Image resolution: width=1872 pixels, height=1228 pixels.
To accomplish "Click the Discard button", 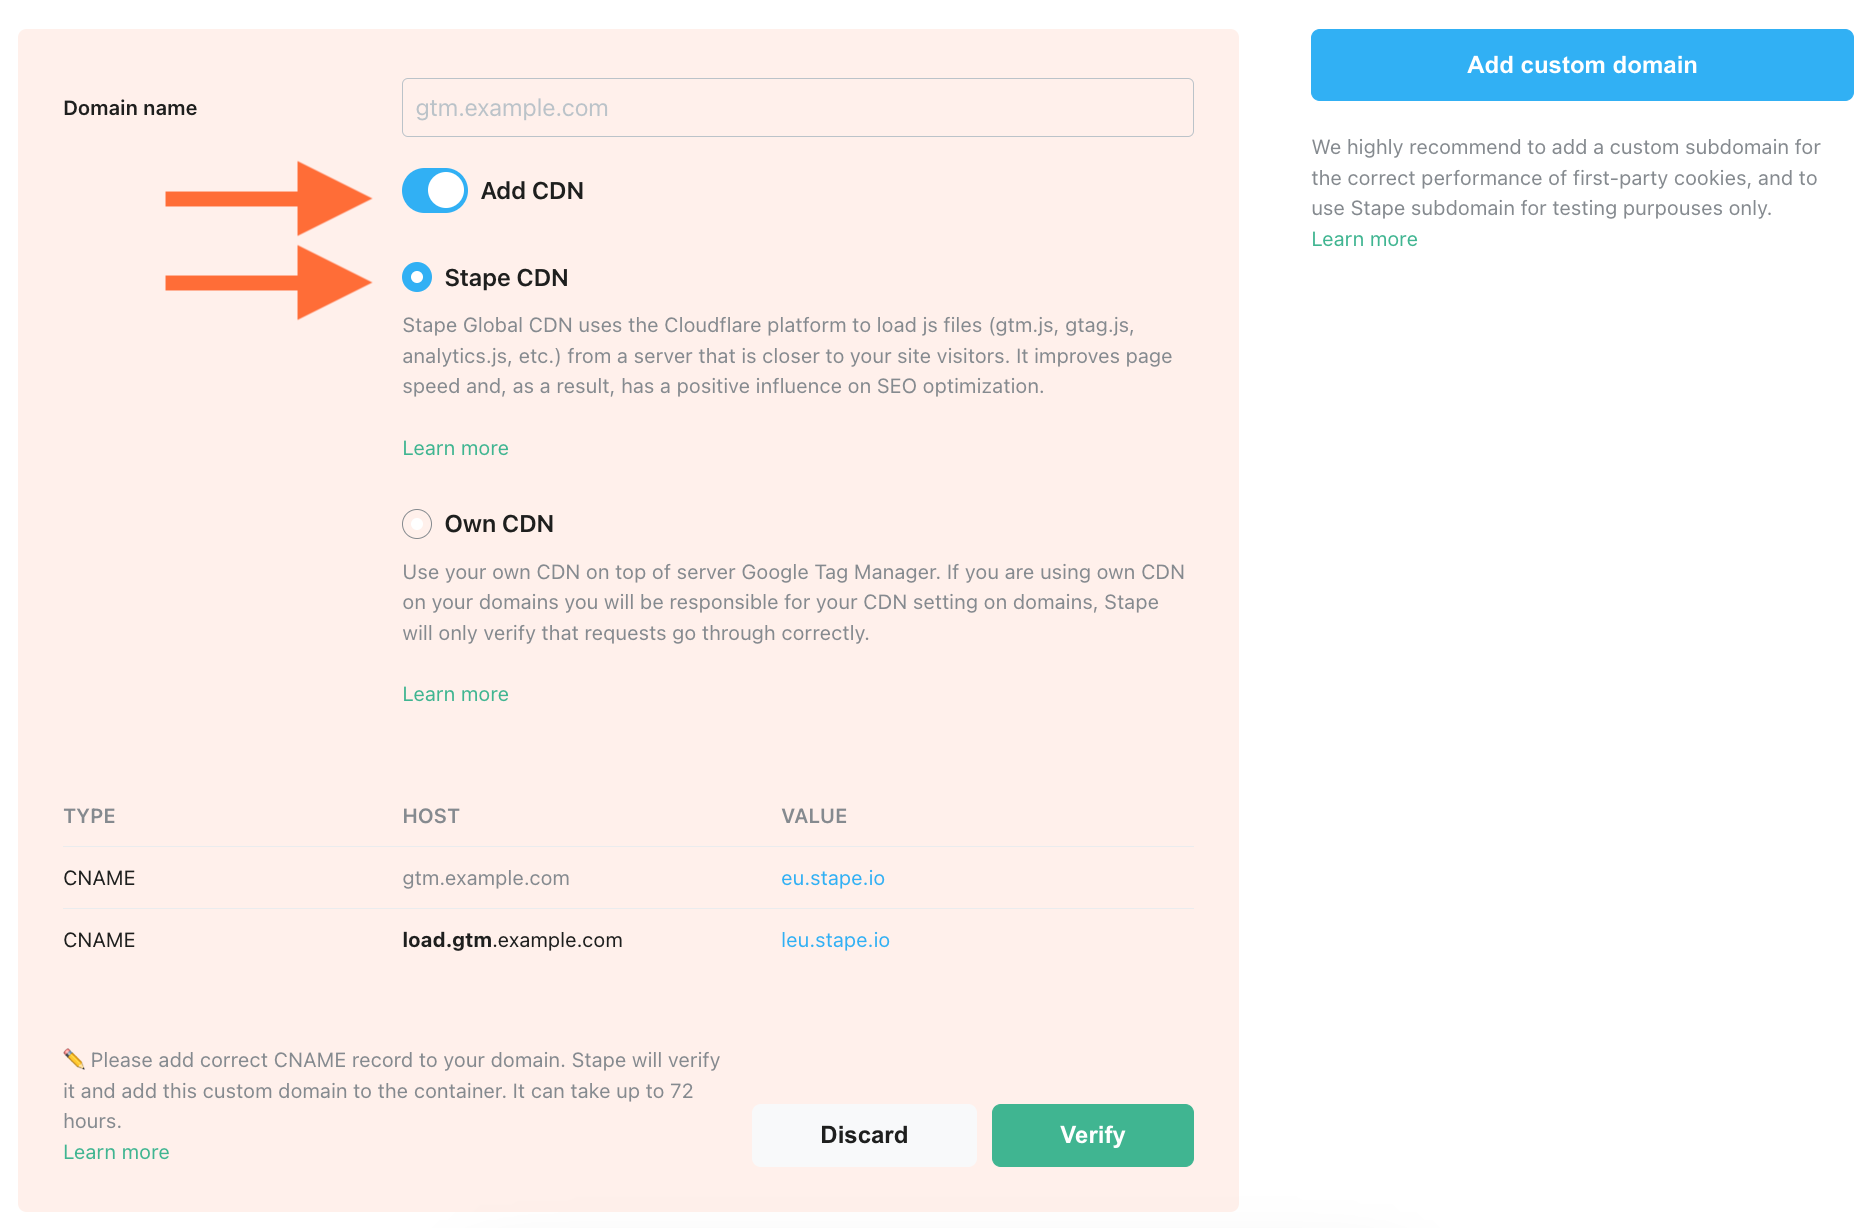I will 864,1135.
